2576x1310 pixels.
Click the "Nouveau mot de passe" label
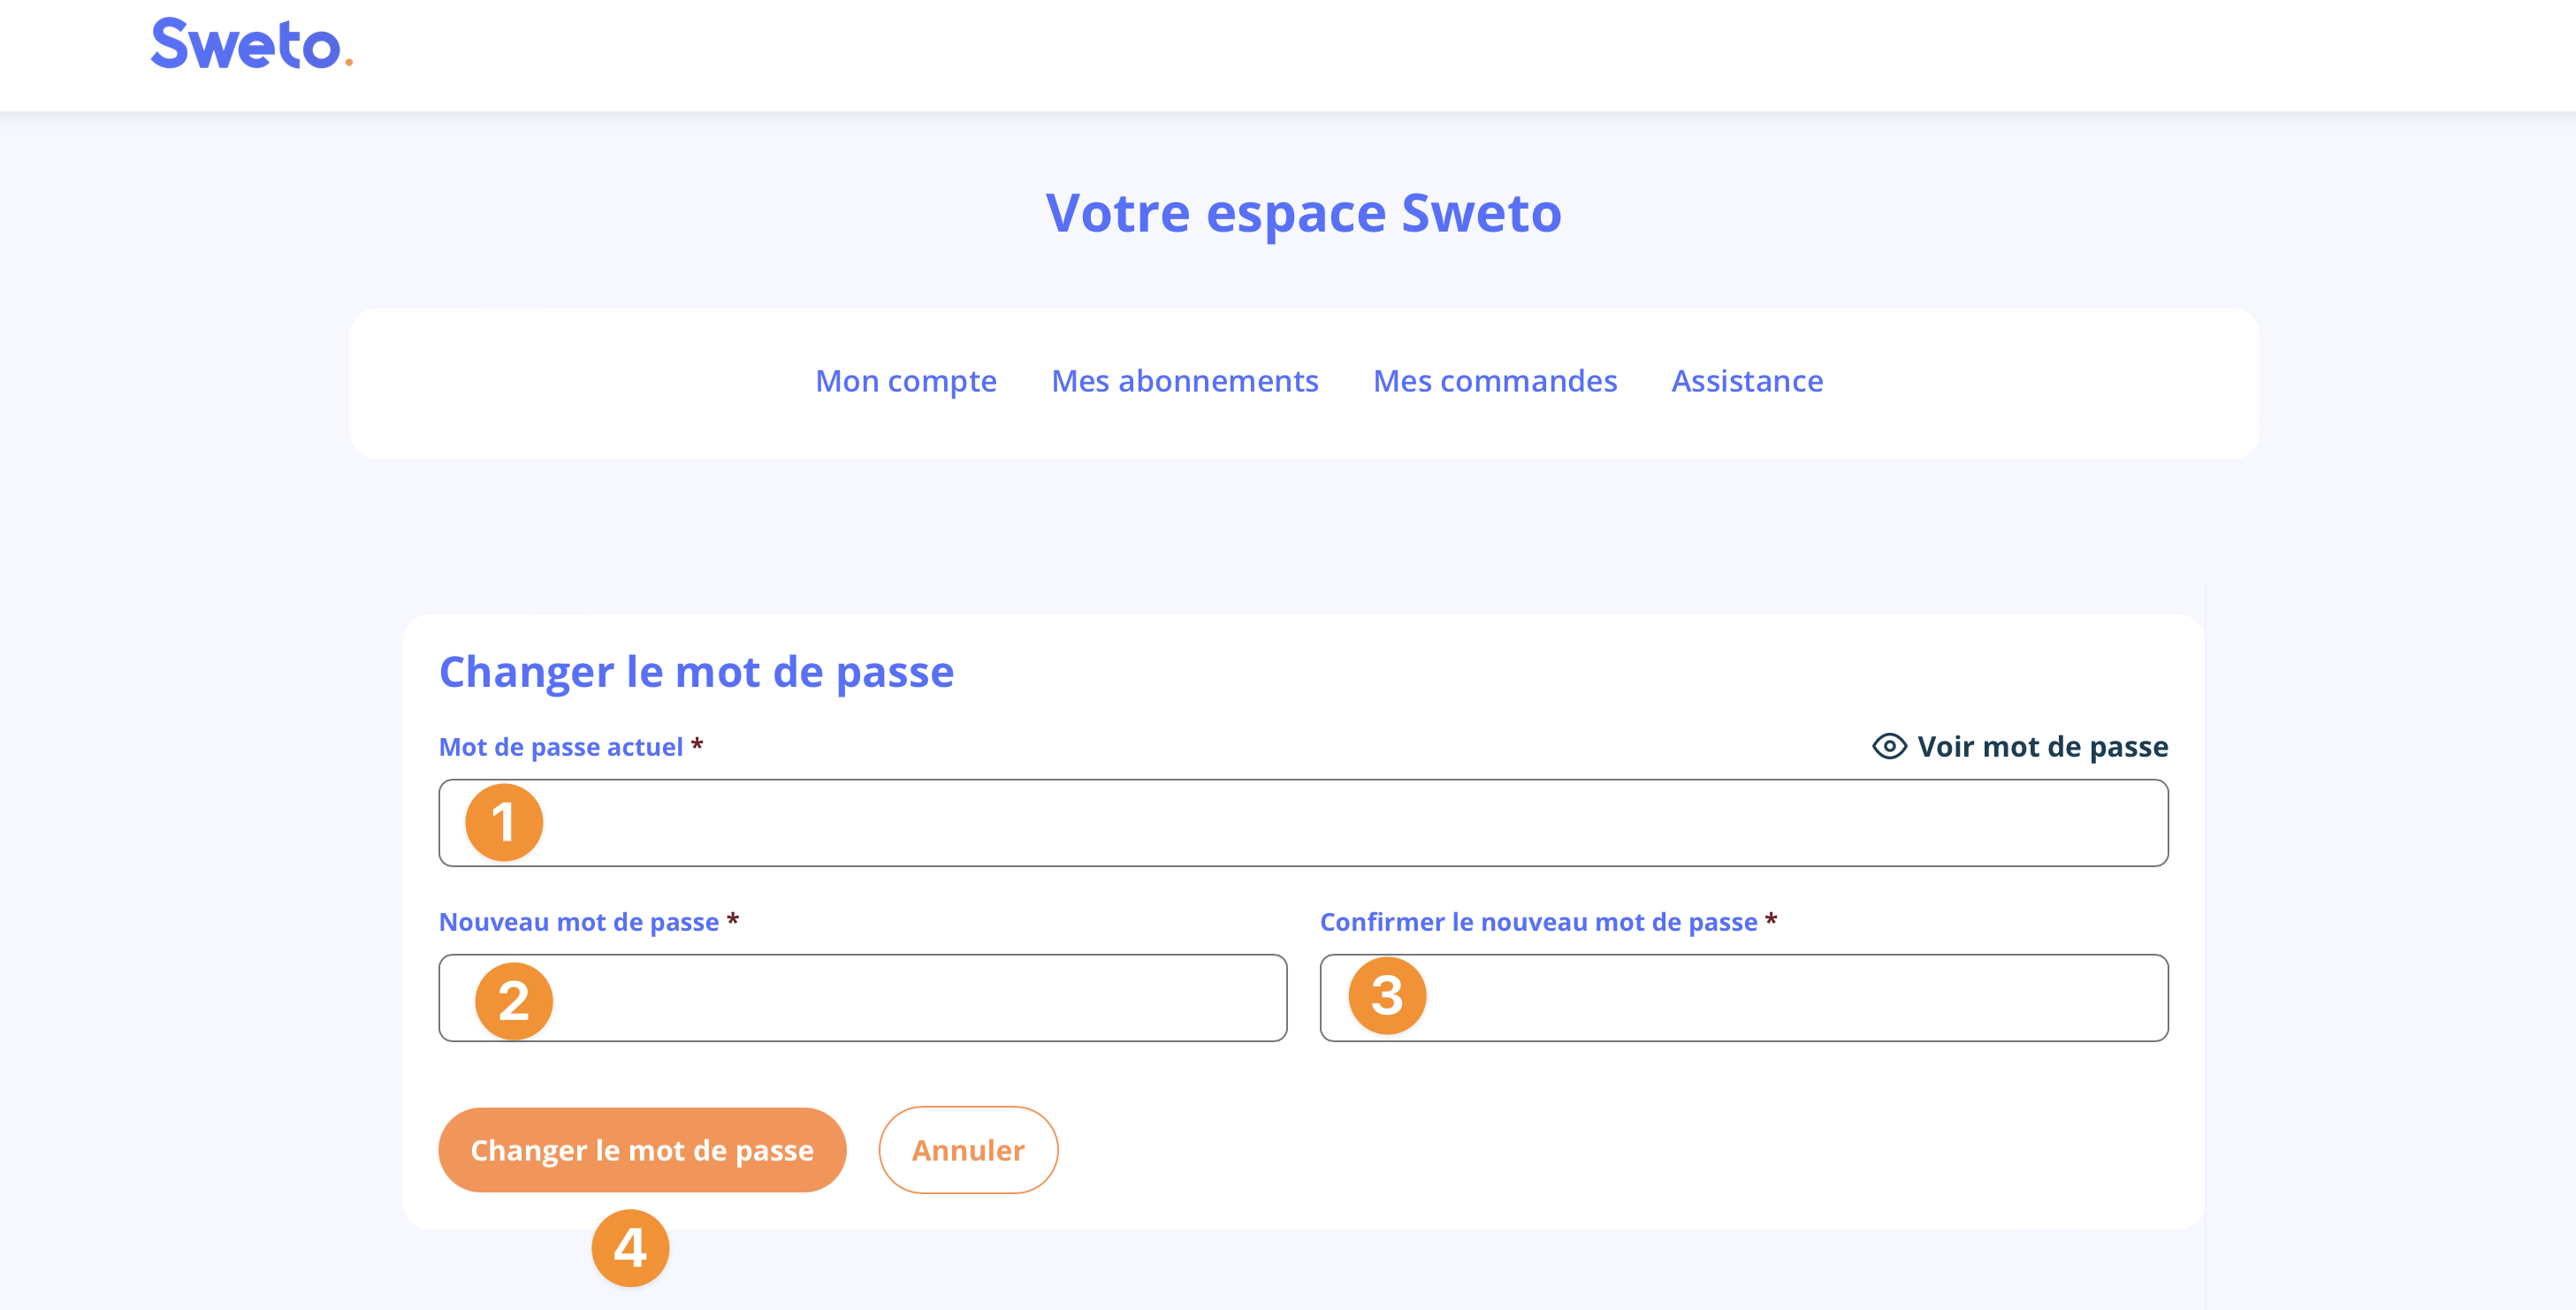(x=579, y=921)
